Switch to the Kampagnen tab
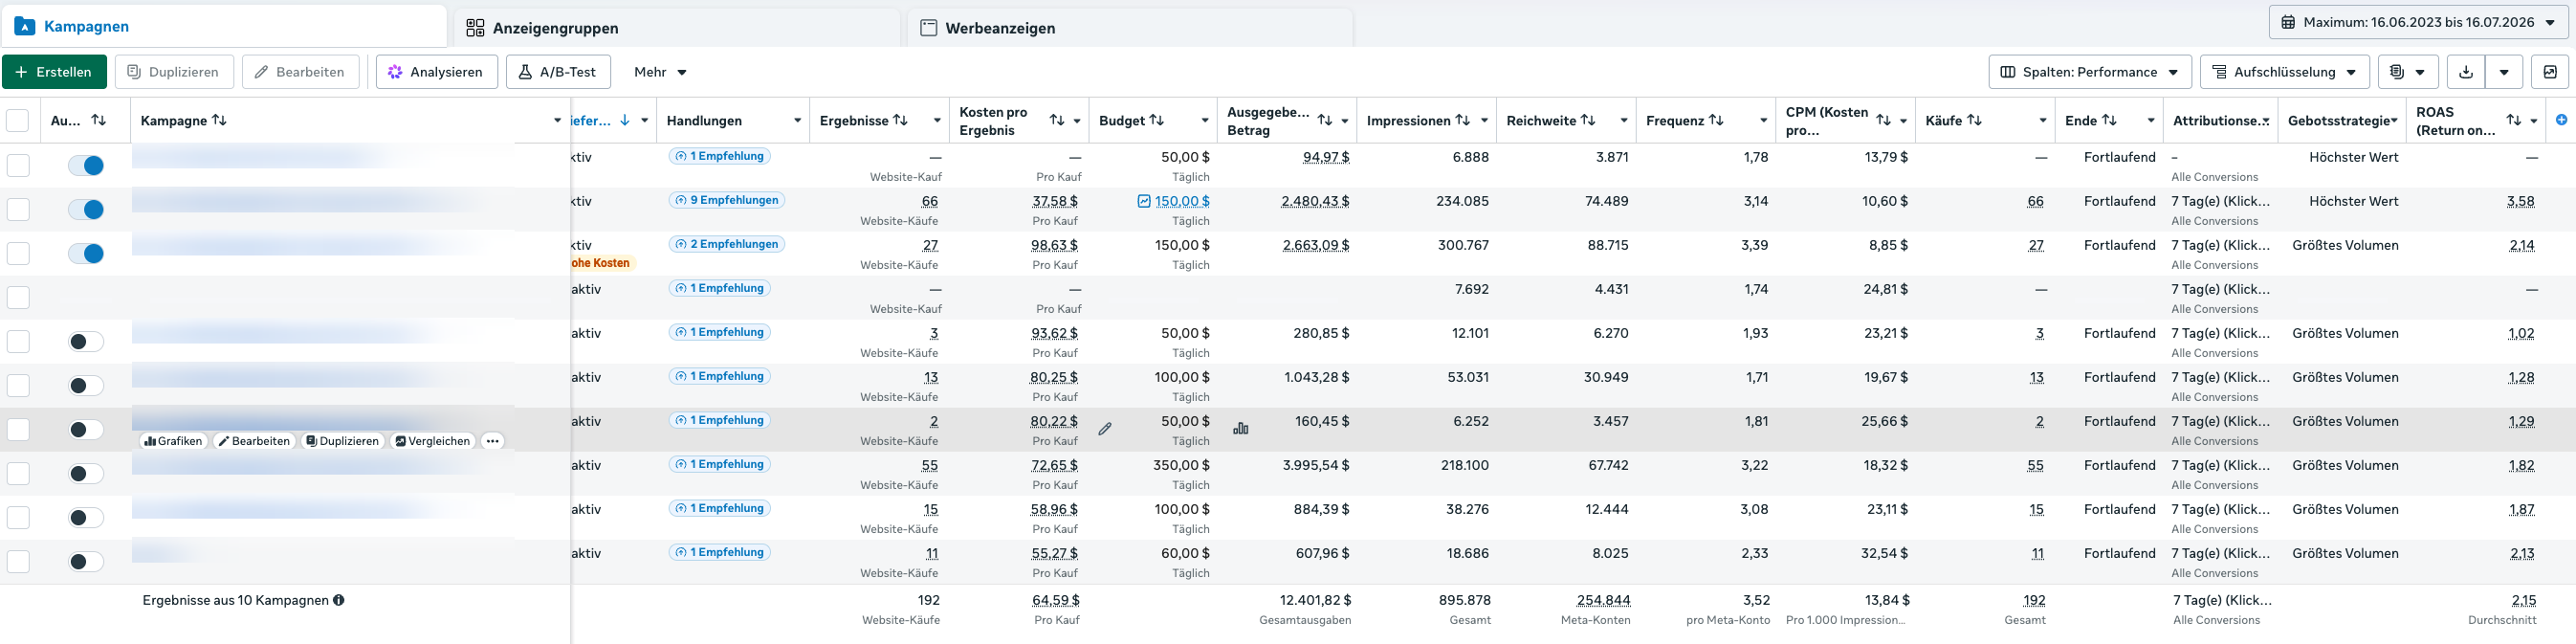 tap(224, 26)
